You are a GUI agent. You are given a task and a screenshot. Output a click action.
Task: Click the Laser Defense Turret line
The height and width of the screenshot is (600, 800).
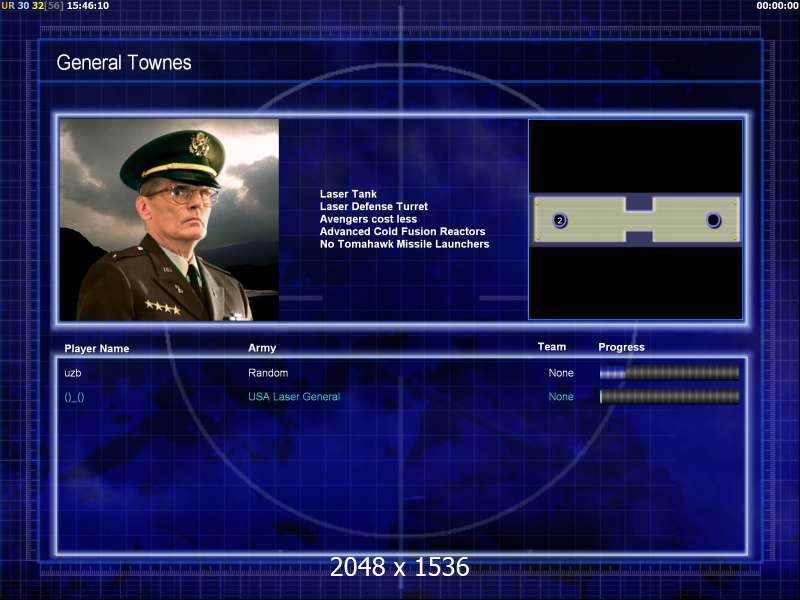[x=373, y=207]
